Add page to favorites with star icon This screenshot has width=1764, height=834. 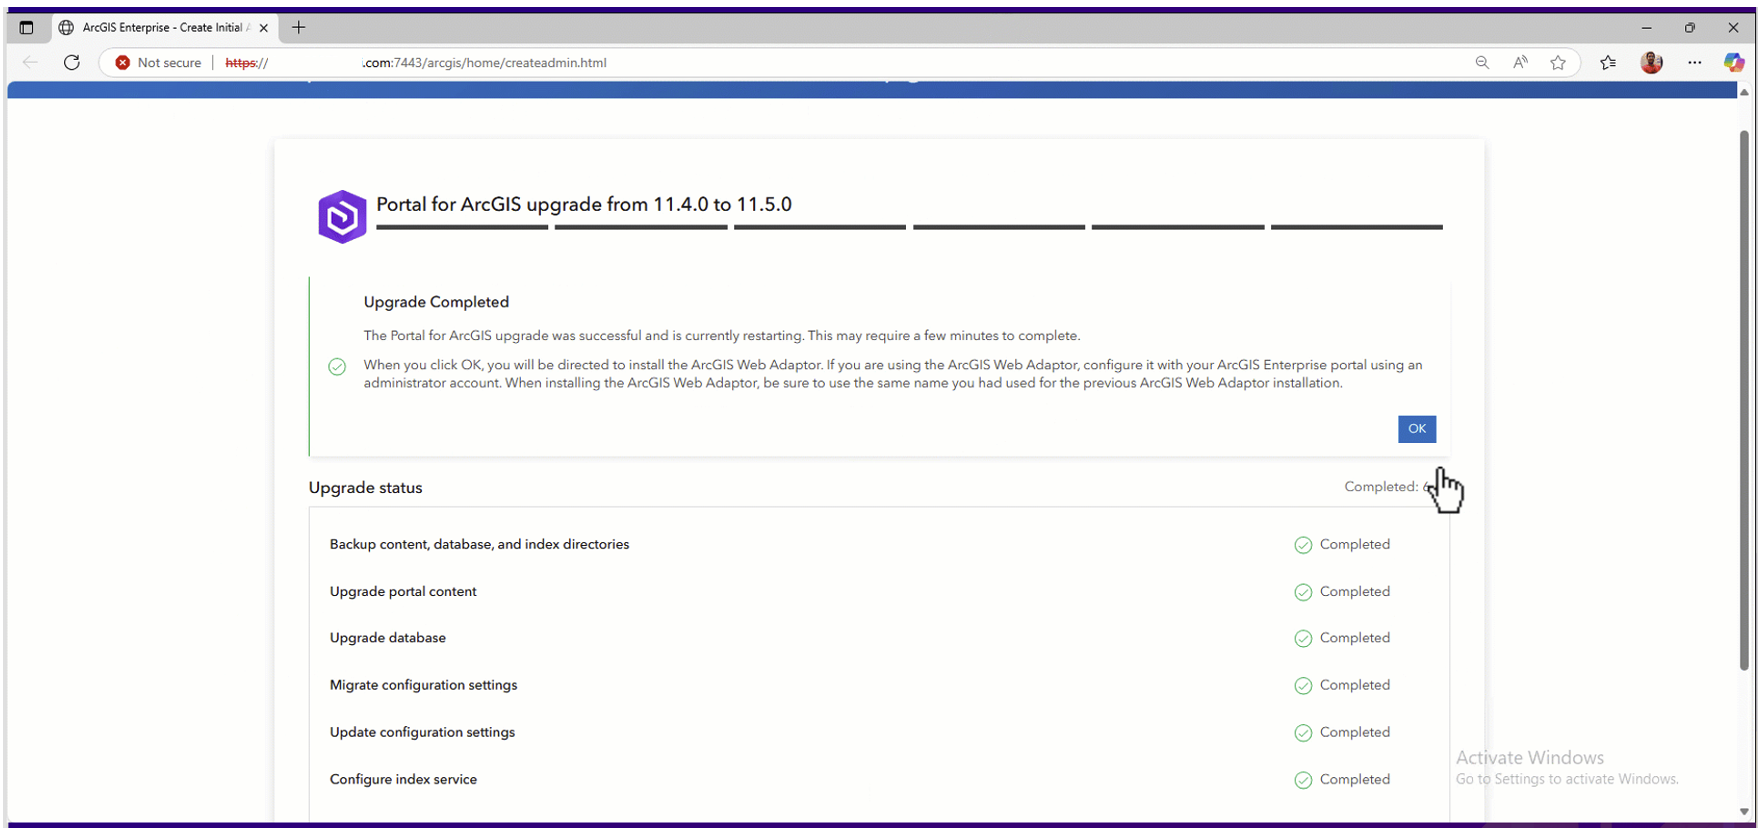click(1558, 62)
